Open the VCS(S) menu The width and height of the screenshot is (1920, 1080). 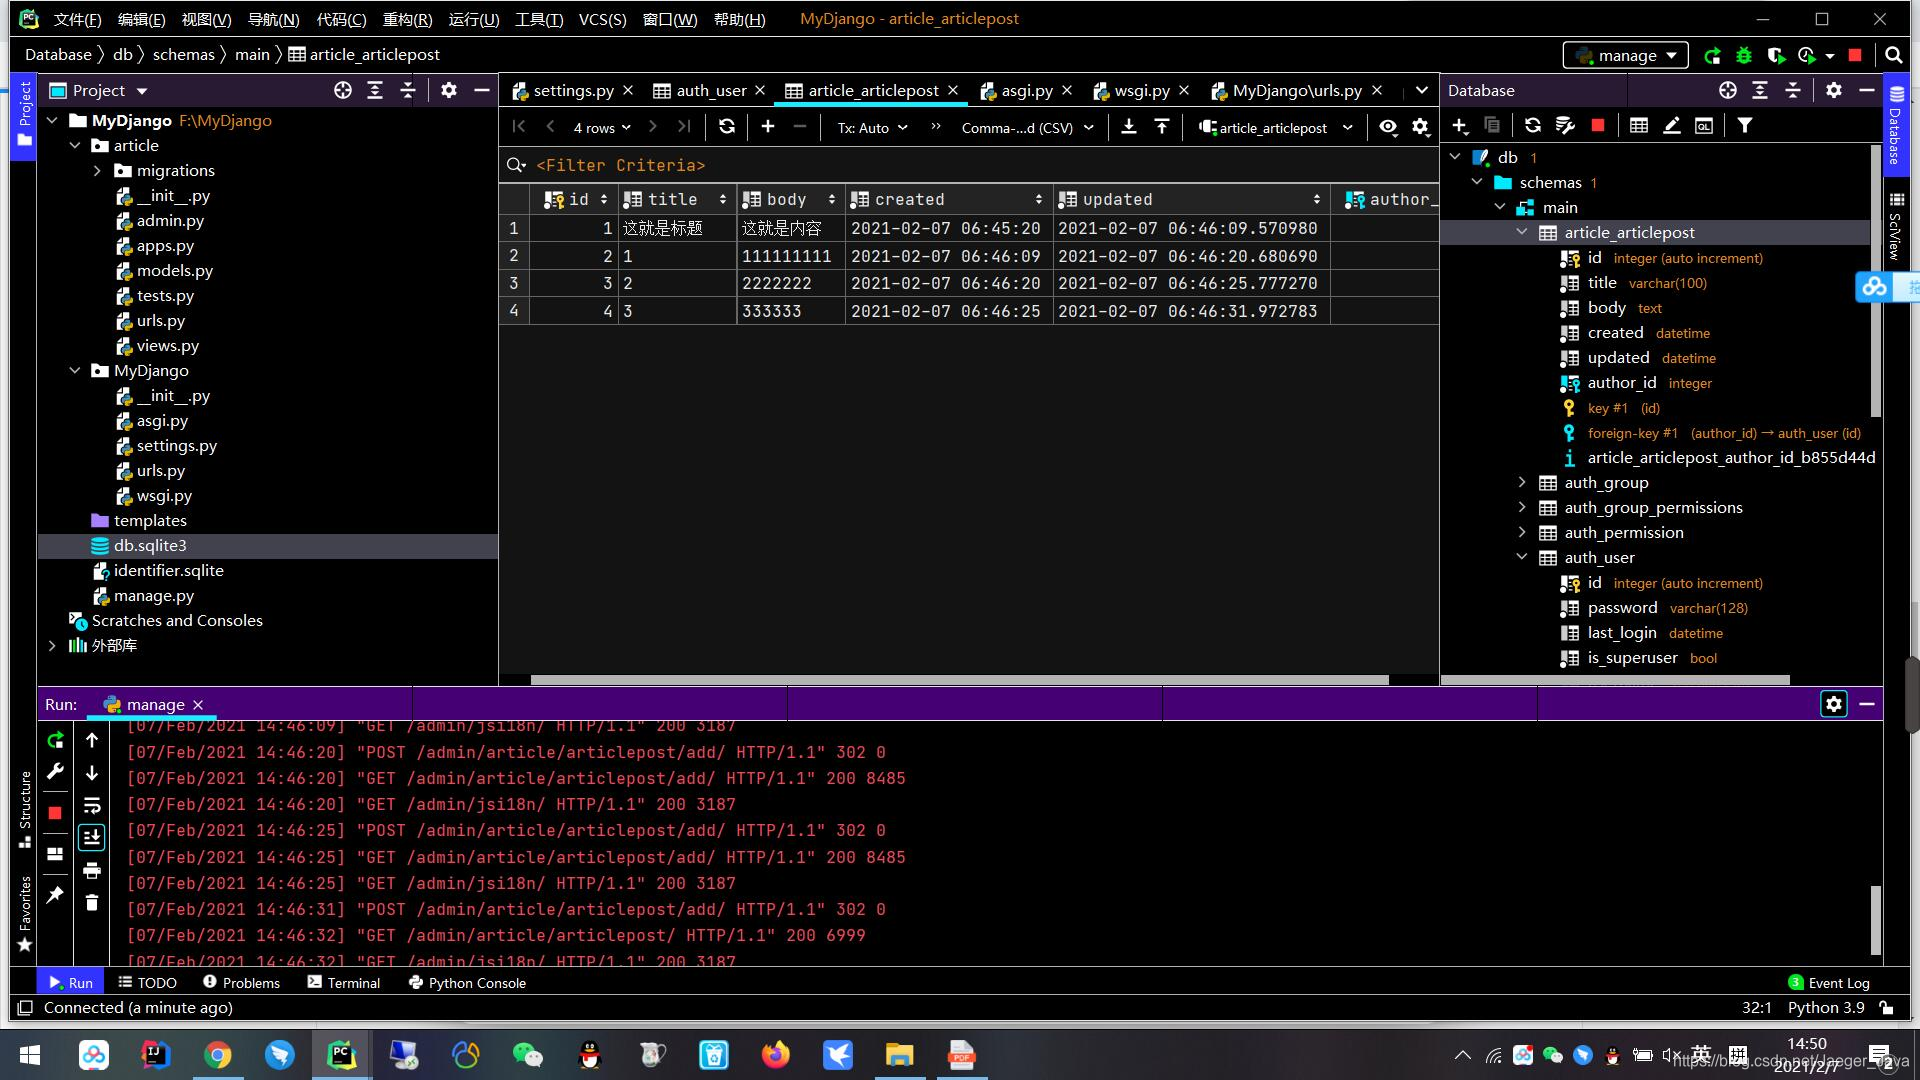602,19
